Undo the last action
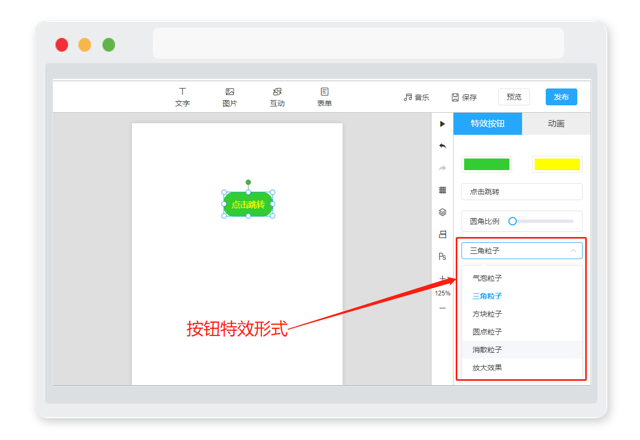The image size is (640, 440). click(x=442, y=146)
